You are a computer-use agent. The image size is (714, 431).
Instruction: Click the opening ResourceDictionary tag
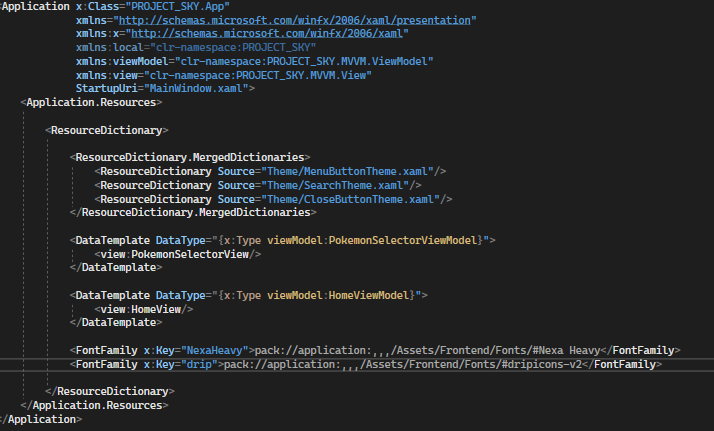pos(107,131)
